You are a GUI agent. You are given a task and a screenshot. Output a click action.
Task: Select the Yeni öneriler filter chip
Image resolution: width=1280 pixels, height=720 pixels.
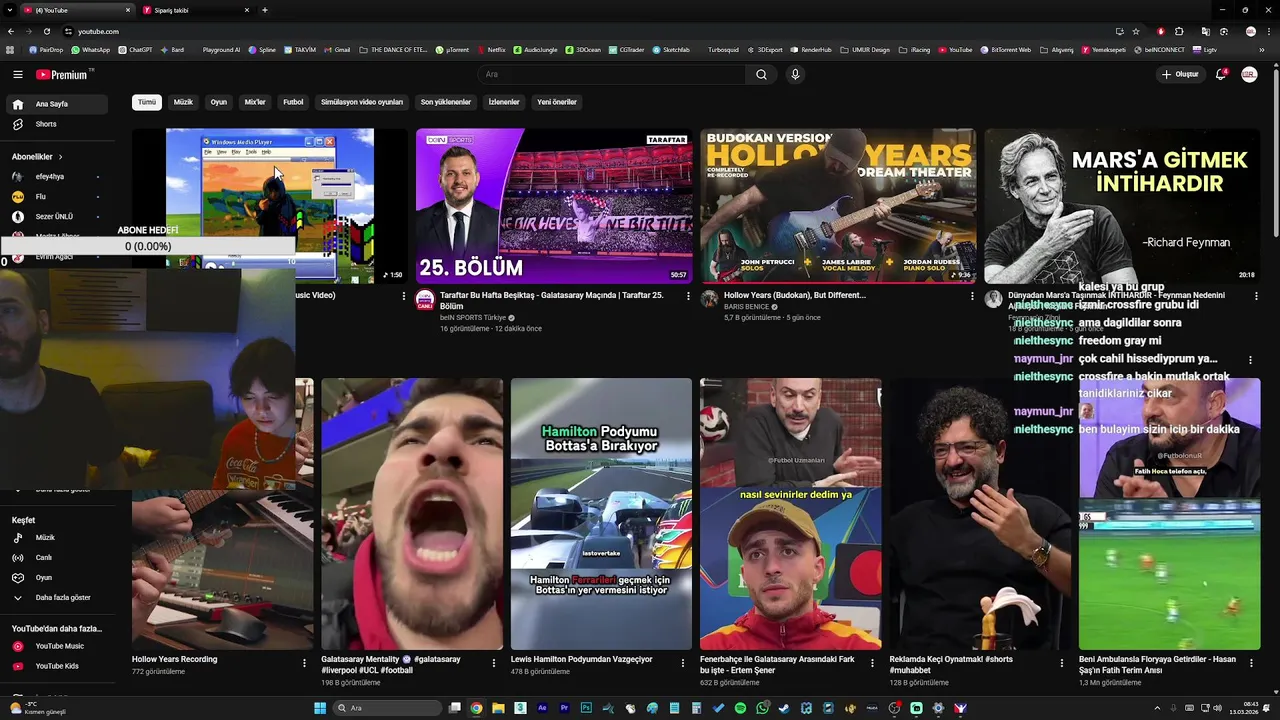coord(557,102)
